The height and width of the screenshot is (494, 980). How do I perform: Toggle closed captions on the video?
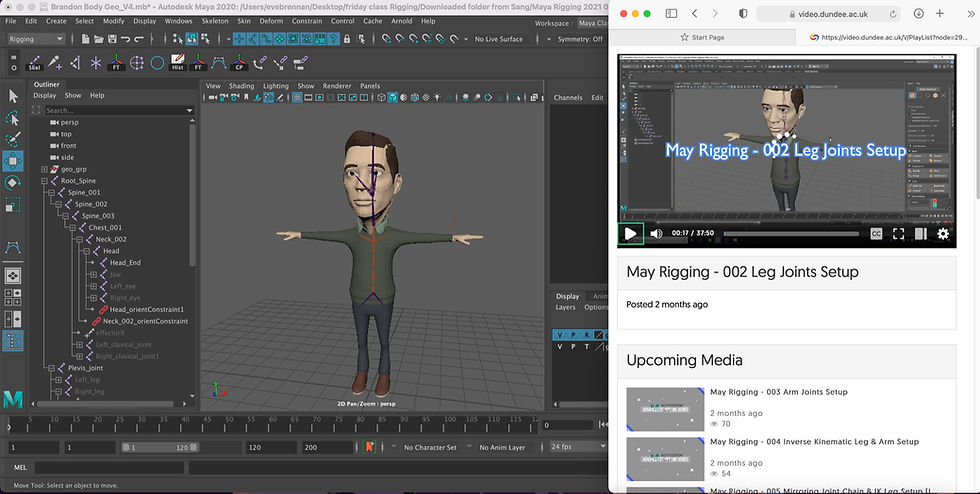(x=876, y=233)
